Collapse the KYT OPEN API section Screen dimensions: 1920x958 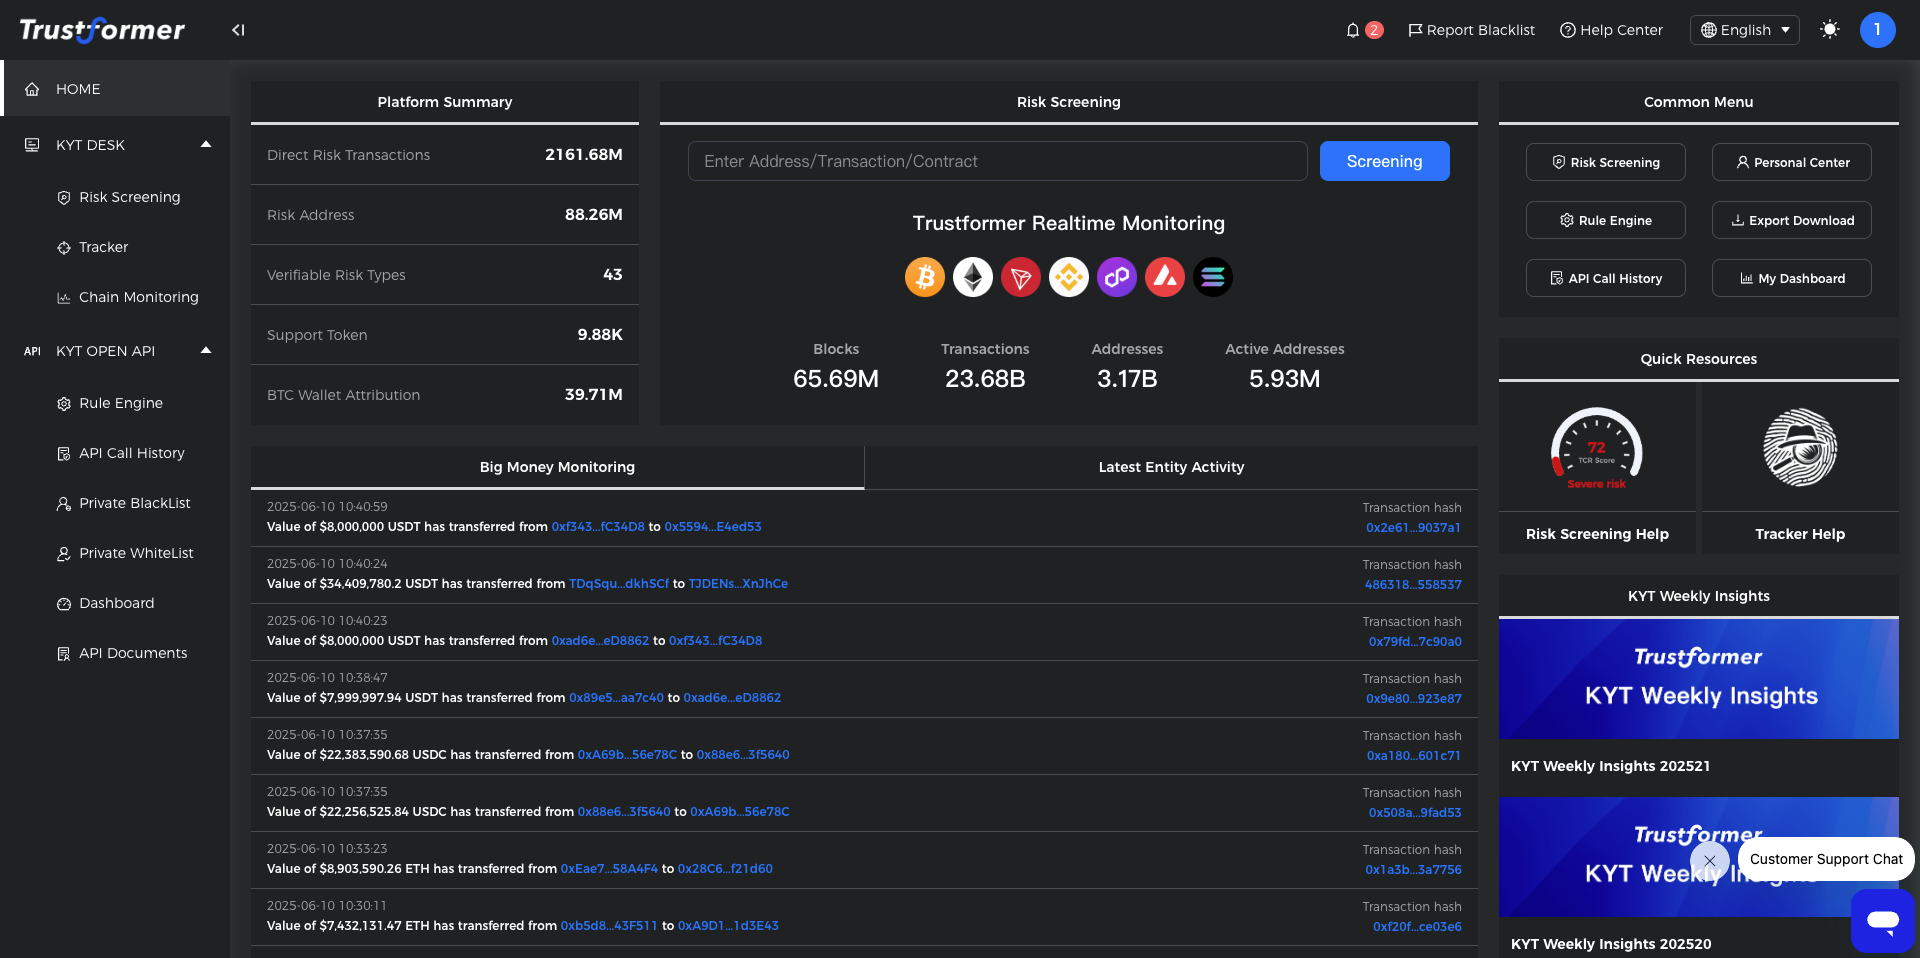tap(206, 351)
